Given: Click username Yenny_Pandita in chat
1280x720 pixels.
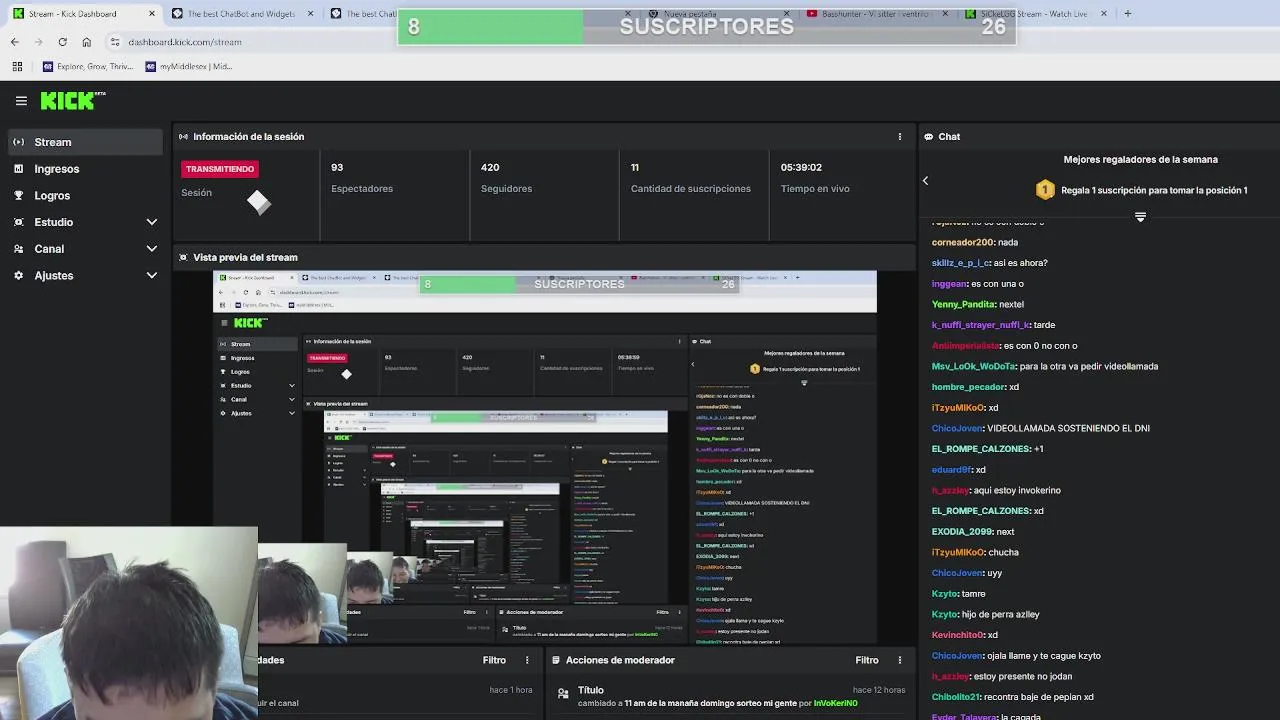Looking at the screenshot, I should click(964, 304).
